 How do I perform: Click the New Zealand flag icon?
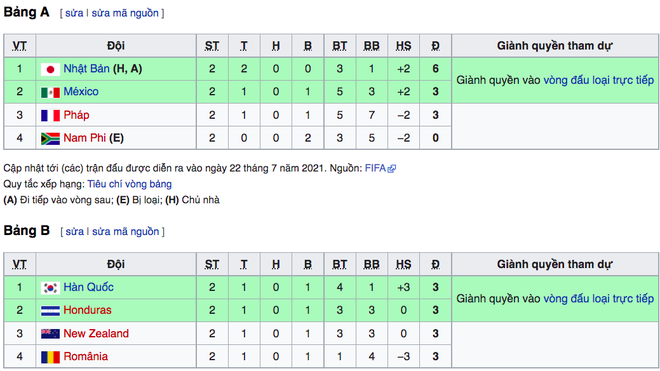coord(50,334)
